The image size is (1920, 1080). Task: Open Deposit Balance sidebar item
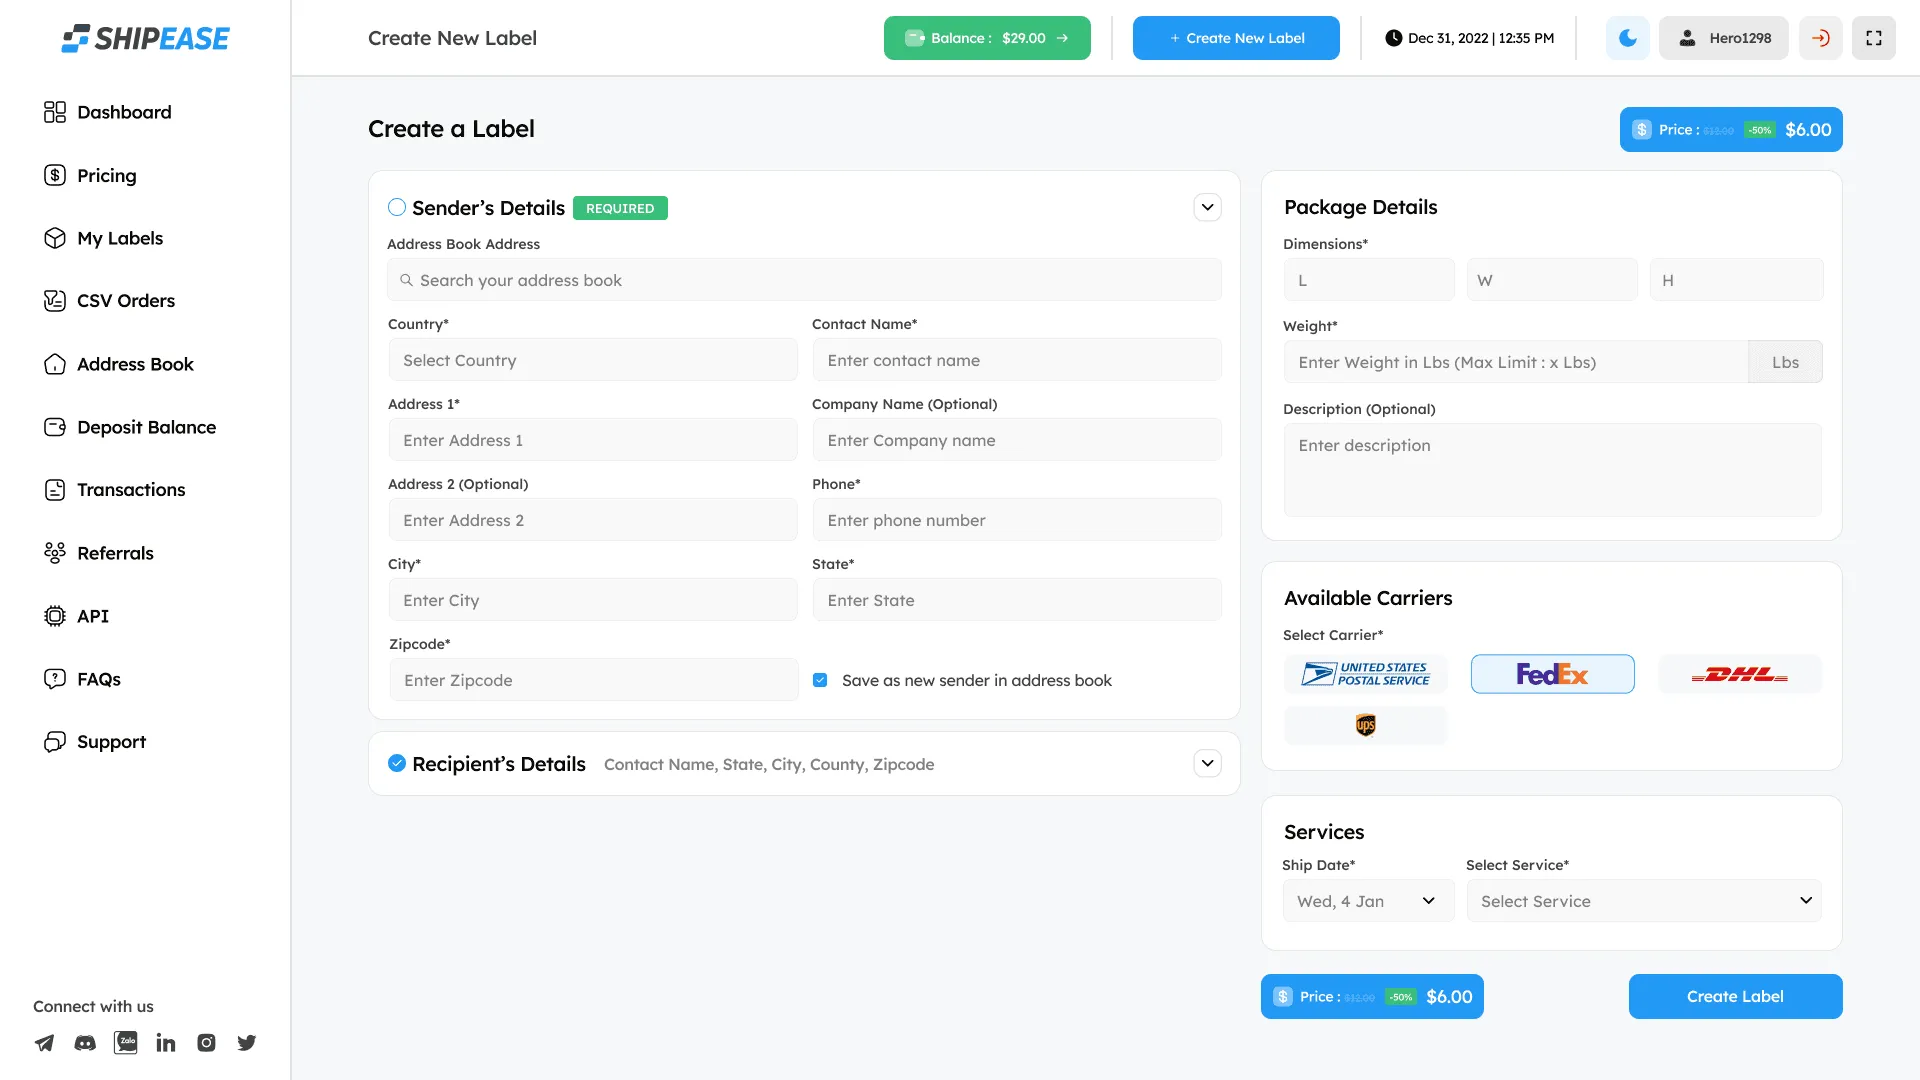(146, 427)
